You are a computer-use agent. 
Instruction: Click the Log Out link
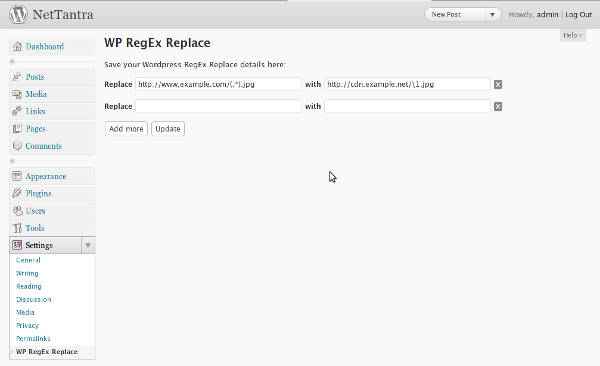[579, 15]
